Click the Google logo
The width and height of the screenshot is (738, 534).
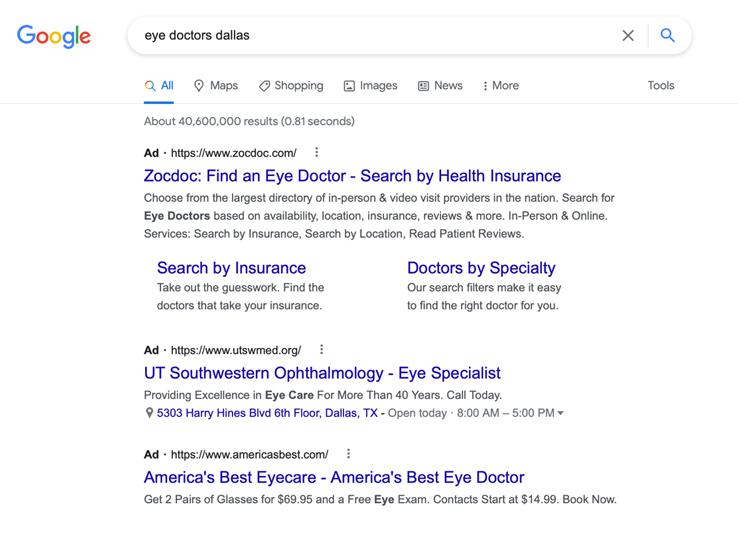pyautogui.click(x=54, y=36)
